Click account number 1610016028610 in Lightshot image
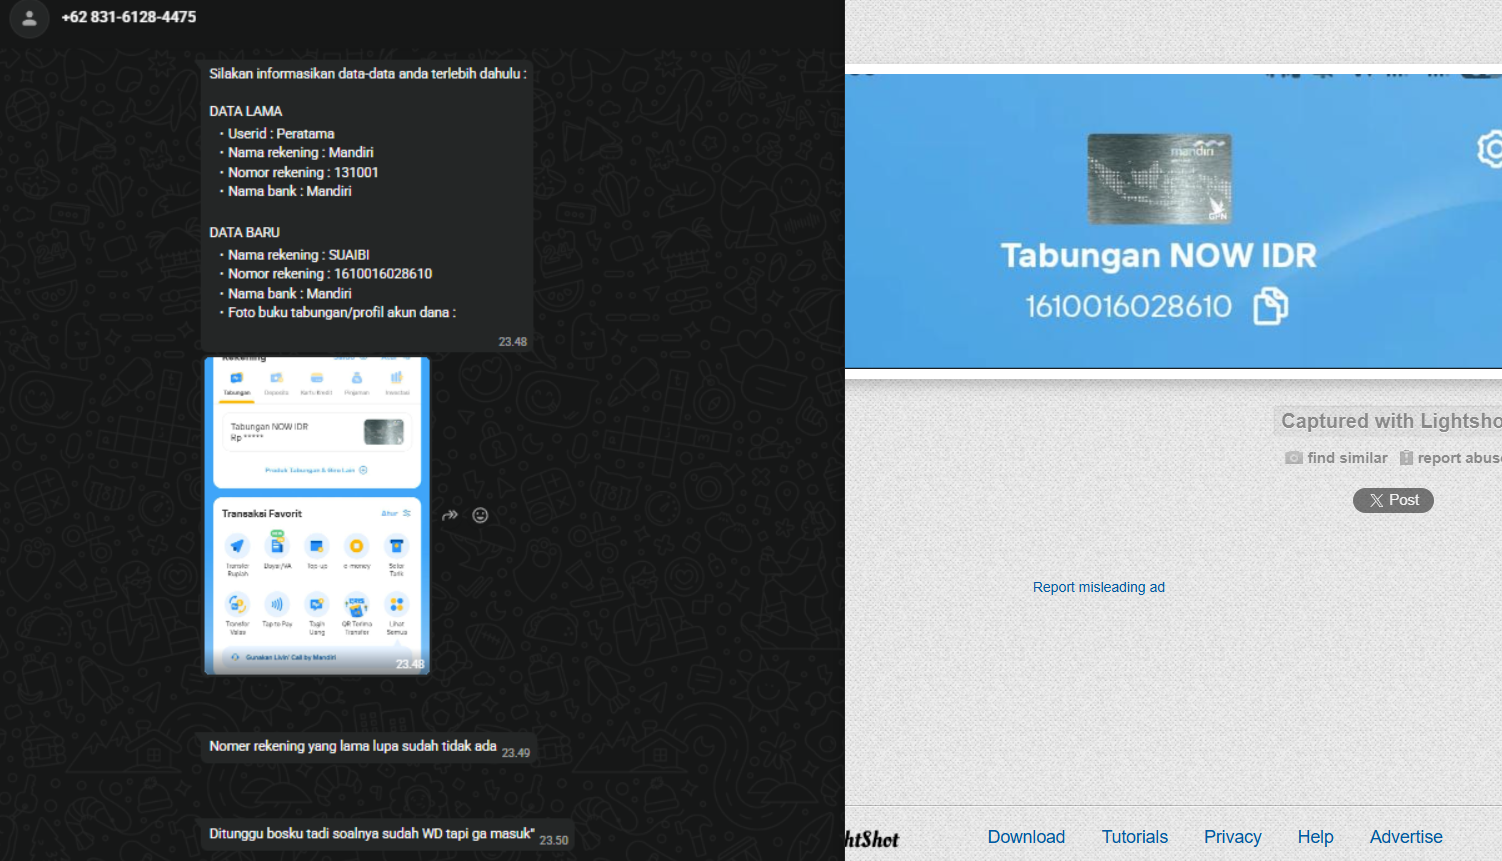The image size is (1502, 861). tap(1128, 306)
